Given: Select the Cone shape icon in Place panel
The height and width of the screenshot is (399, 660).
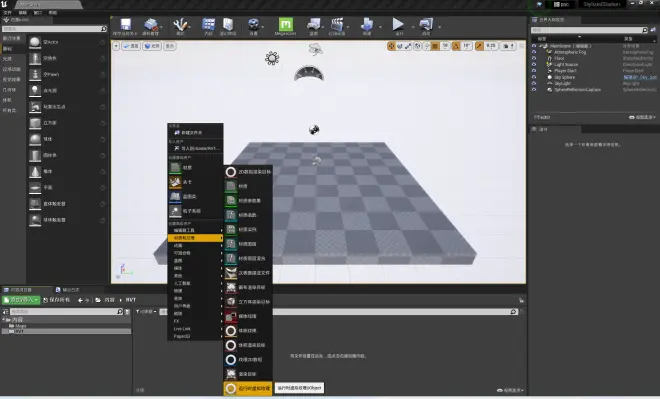Looking at the screenshot, I should pyautogui.click(x=35, y=171).
